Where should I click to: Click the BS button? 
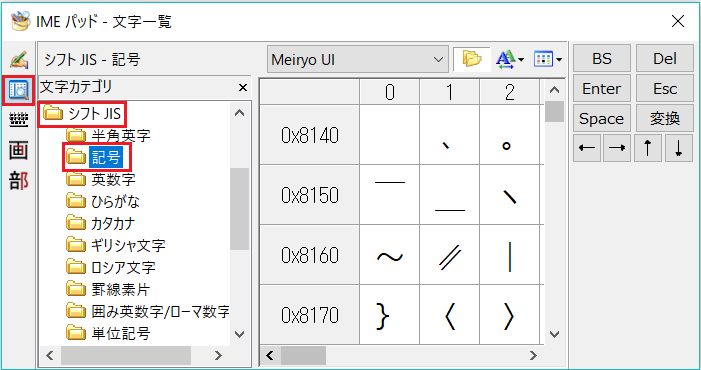[602, 59]
